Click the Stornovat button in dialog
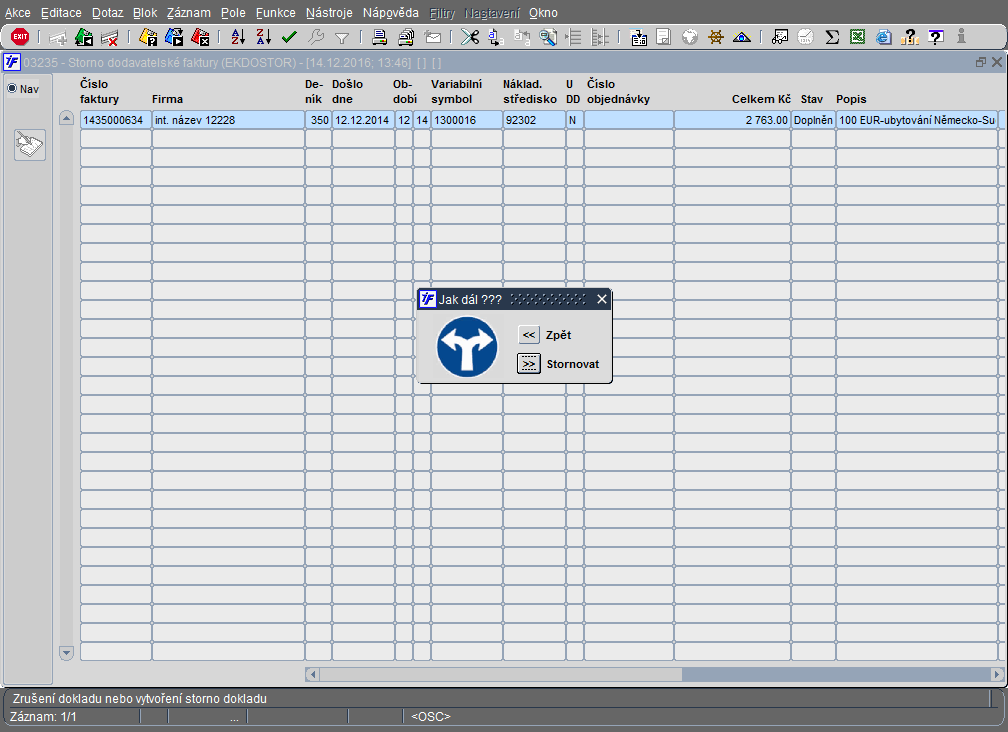This screenshot has height=732, width=1008. point(529,364)
